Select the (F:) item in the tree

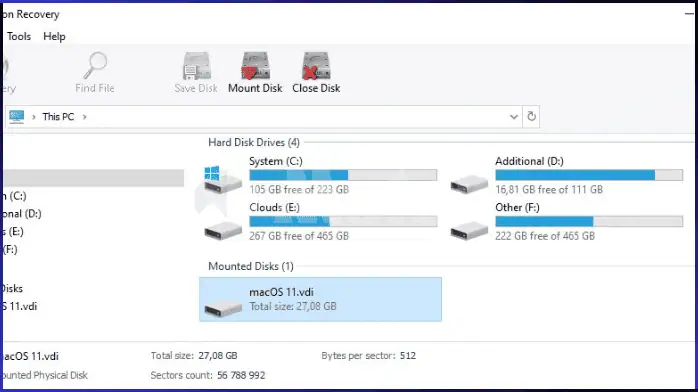click(10, 249)
